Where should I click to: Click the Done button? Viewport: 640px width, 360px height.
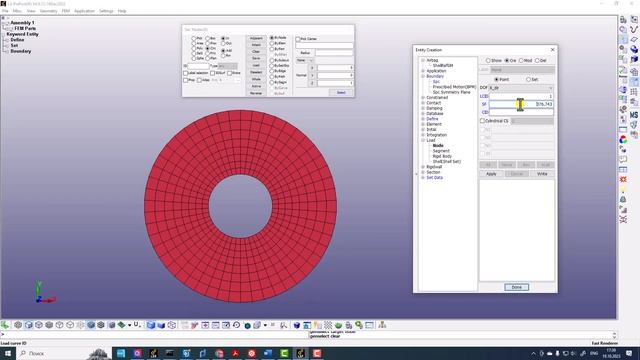click(x=516, y=287)
